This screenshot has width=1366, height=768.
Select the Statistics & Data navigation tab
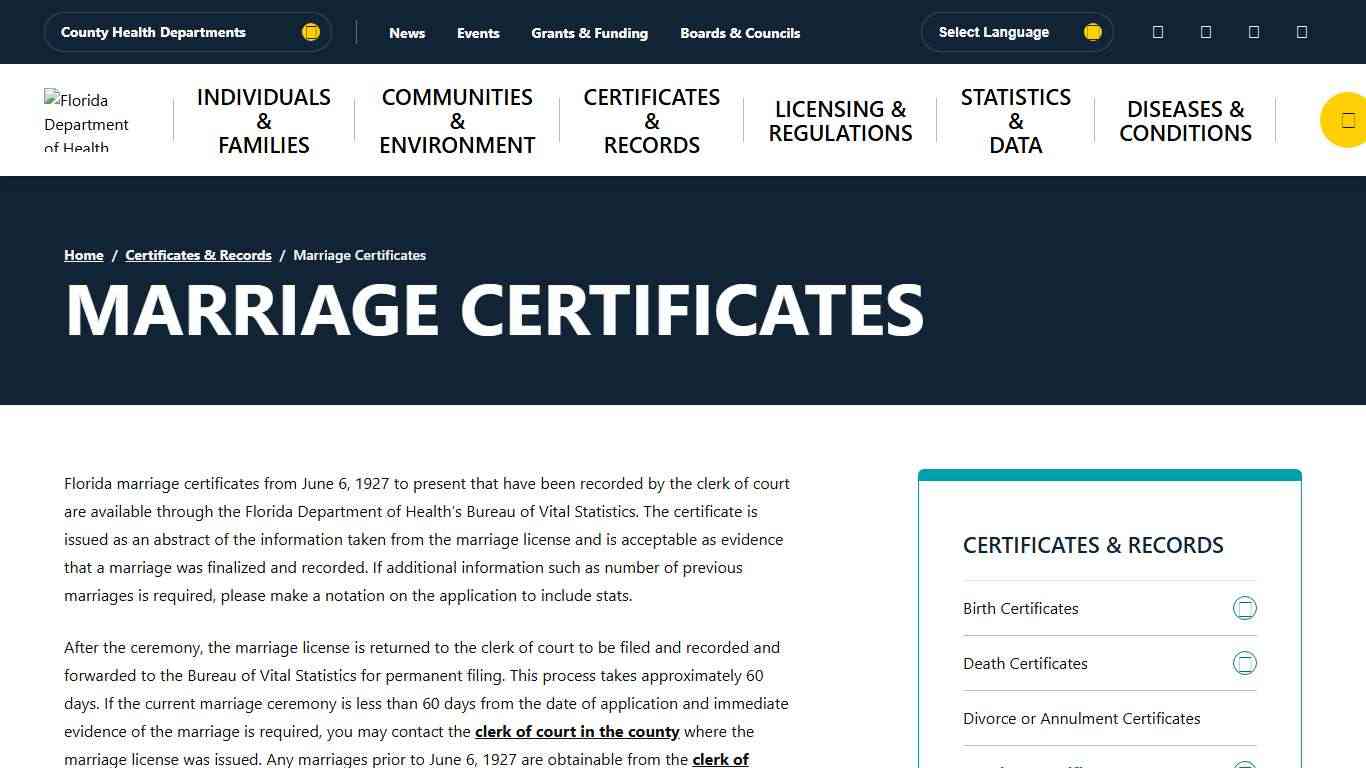tap(1015, 120)
